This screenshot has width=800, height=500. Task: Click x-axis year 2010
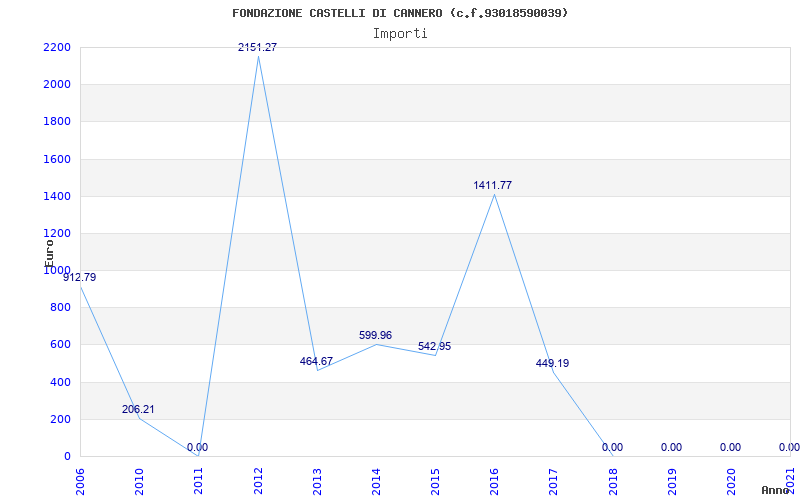[140, 482]
